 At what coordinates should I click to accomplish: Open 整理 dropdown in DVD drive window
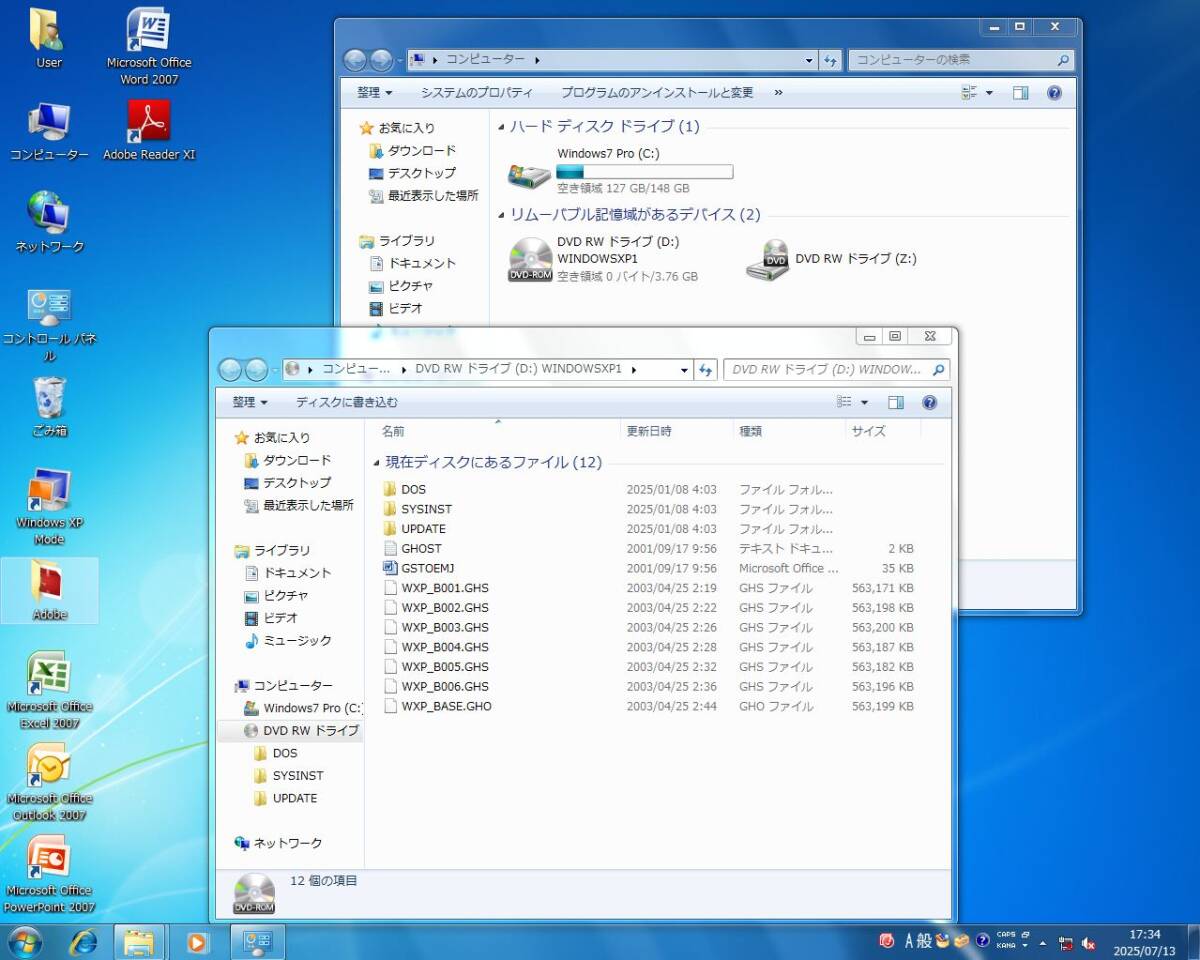click(250, 402)
